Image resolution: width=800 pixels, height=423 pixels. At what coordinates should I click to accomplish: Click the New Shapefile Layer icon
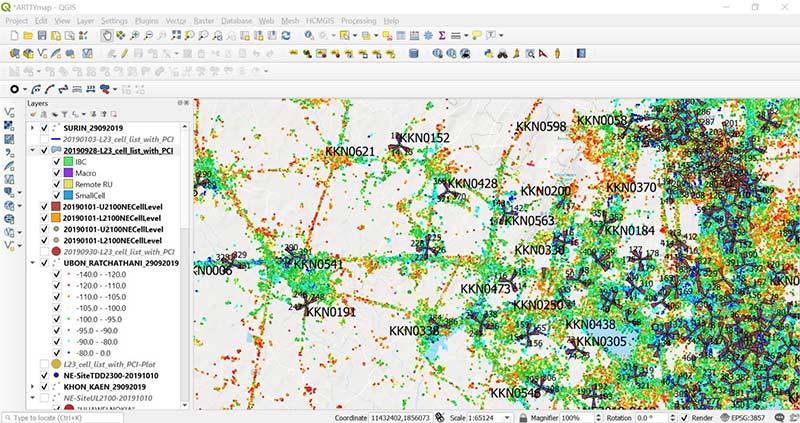(42, 53)
